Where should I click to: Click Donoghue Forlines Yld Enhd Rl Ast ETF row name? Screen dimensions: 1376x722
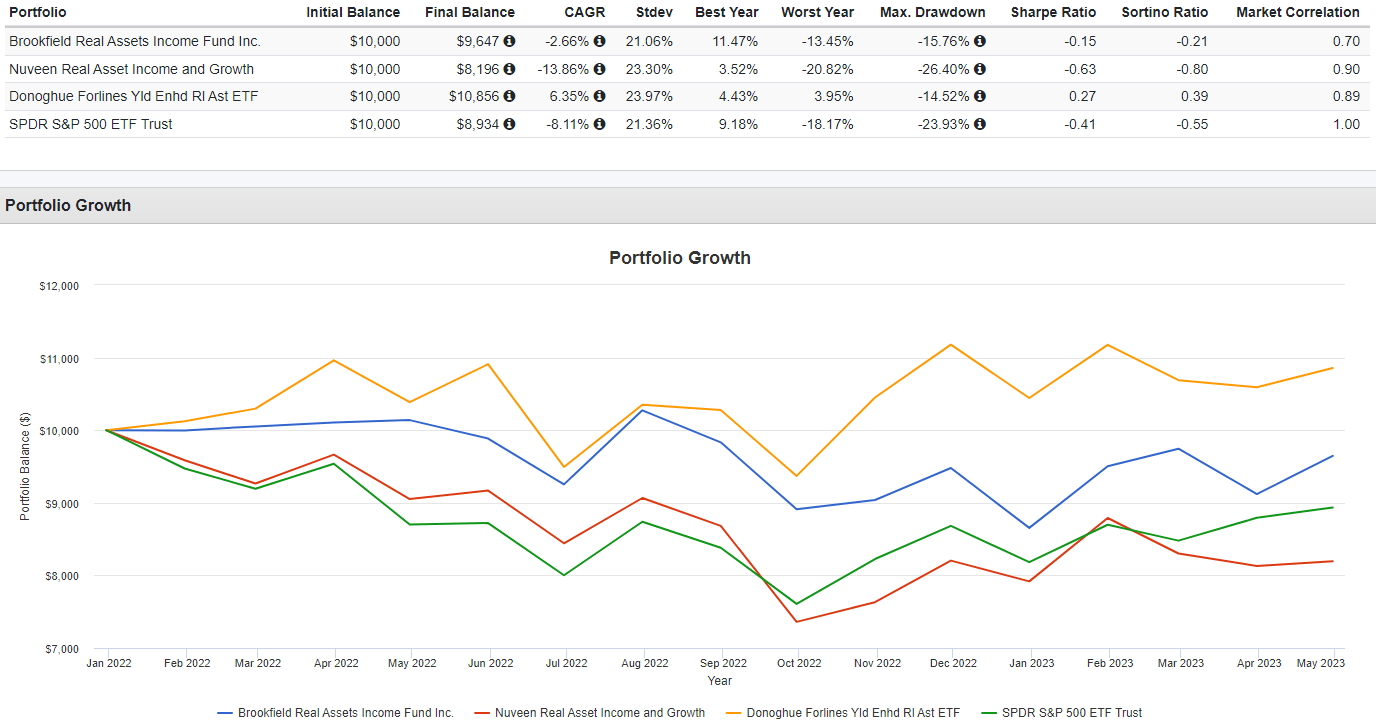coord(133,97)
